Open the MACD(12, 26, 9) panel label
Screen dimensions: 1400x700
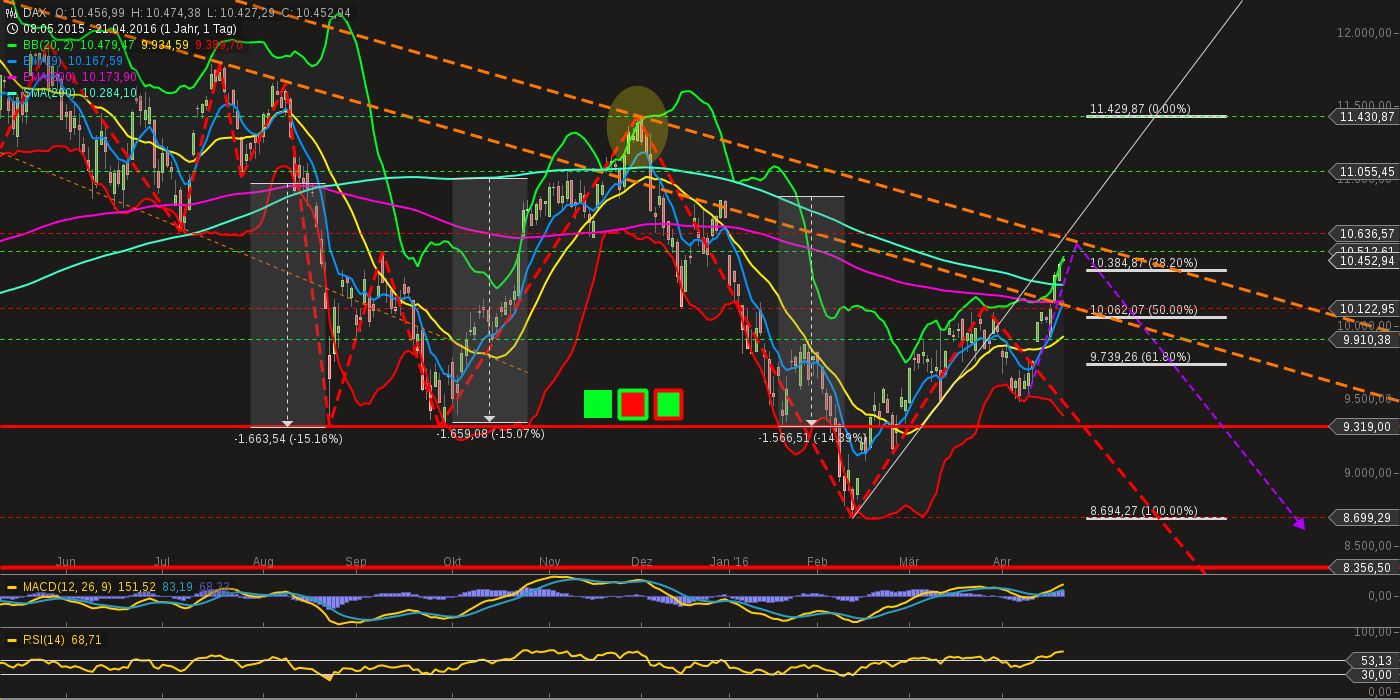pos(68,588)
